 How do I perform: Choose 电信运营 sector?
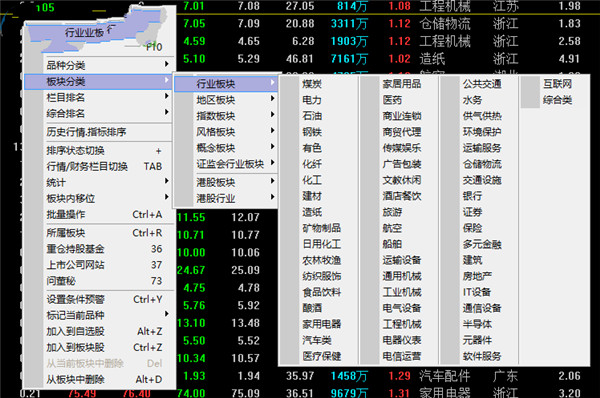pyautogui.click(x=402, y=357)
